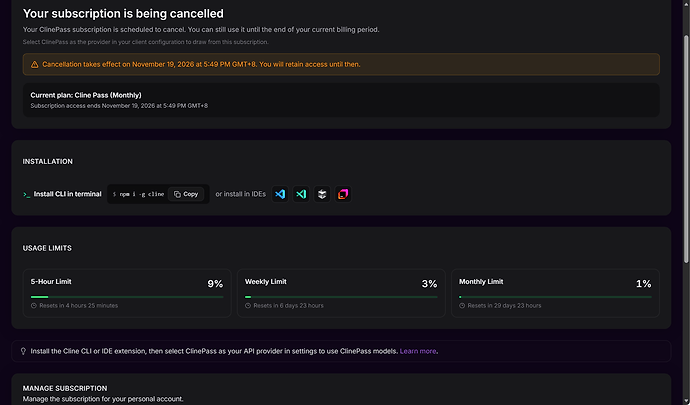
Task: Click the Weekly Limit progress bar
Action: (x=341, y=297)
